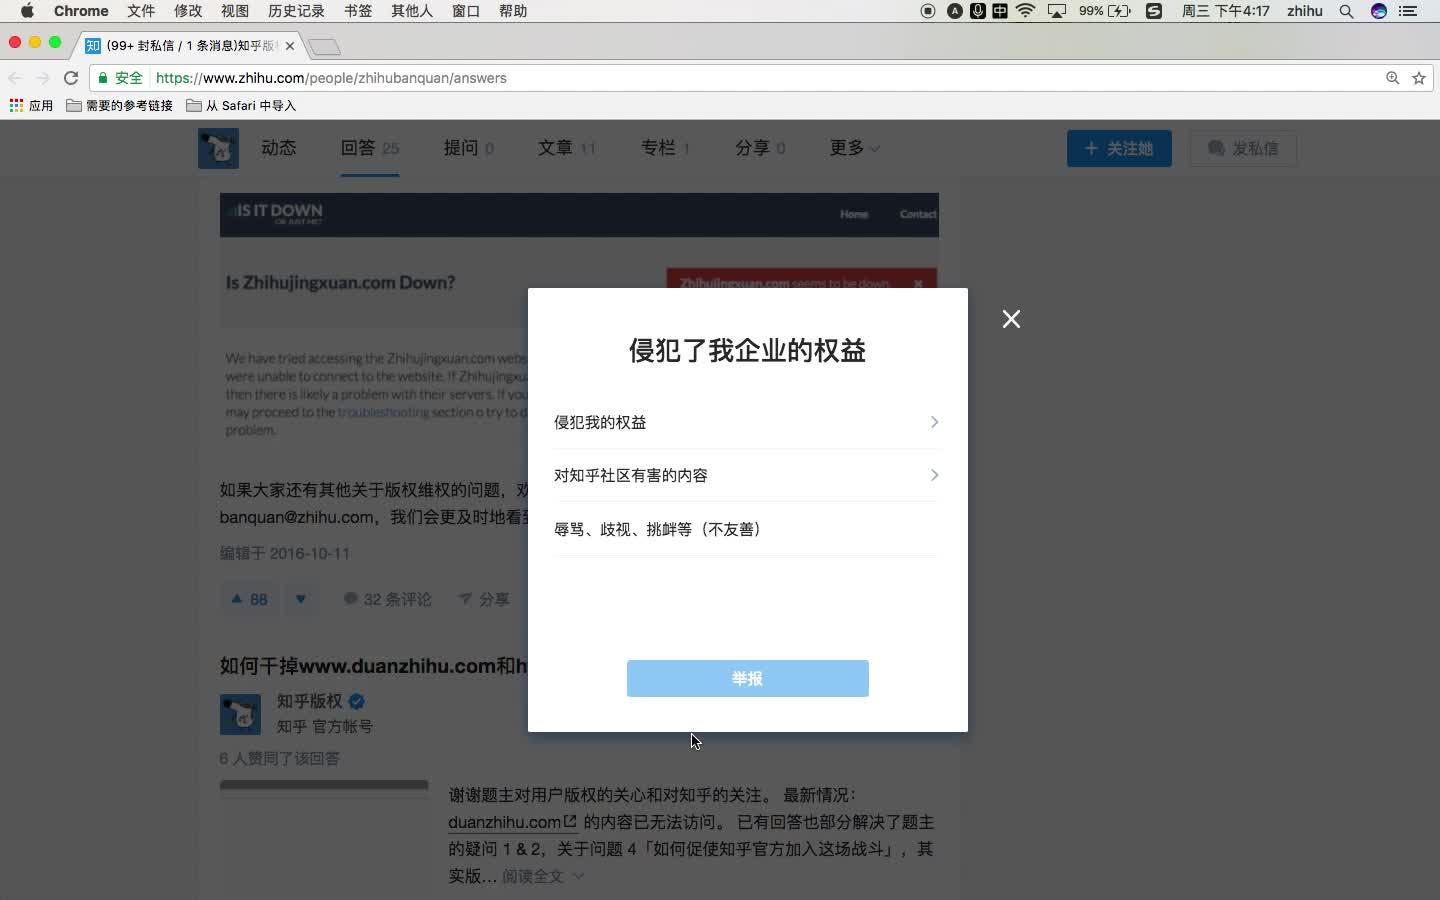This screenshot has height=900, width=1440.
Task: Select 辱骂、歧视、挑衅等（不友善） report reason
Action: tap(746, 529)
